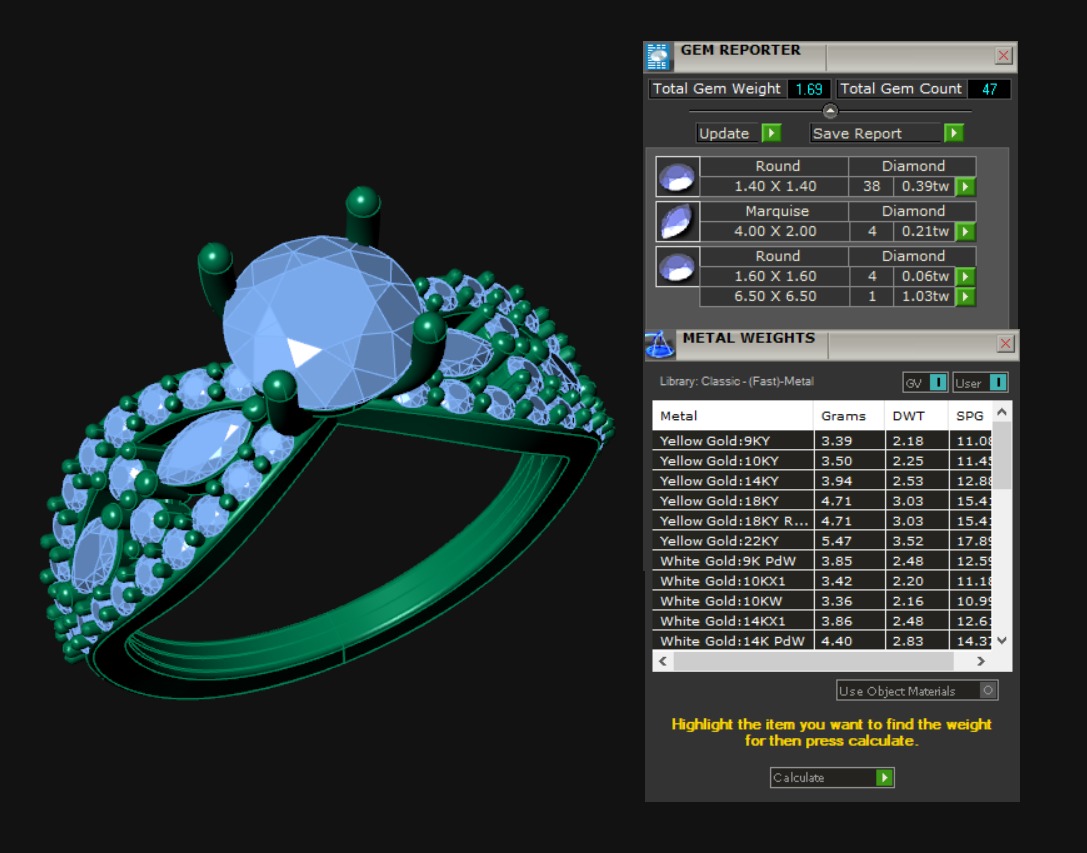1087x853 pixels.
Task: Sort the table by the DWT column header
Action: point(916,416)
